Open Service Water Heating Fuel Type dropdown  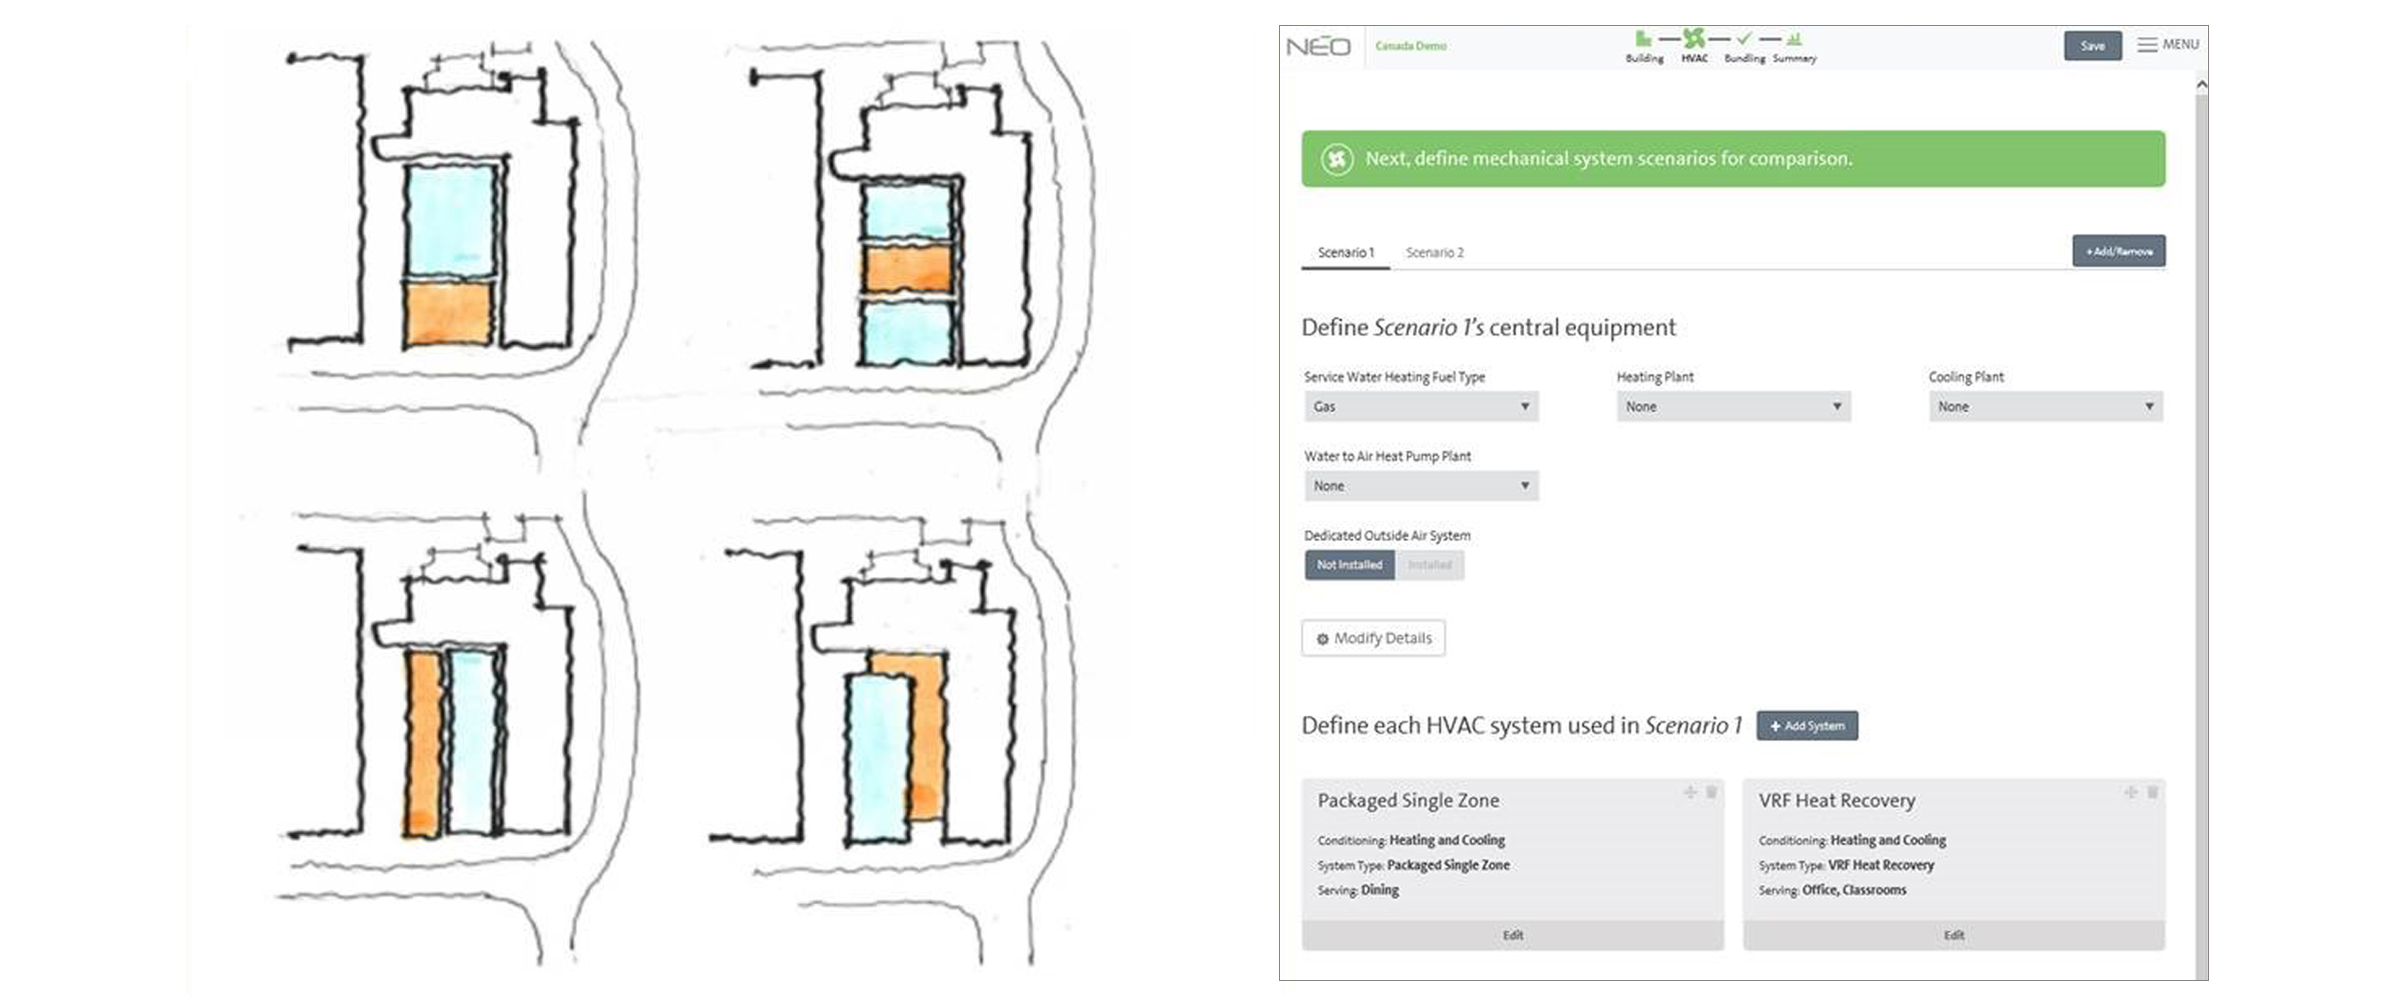[1421, 406]
